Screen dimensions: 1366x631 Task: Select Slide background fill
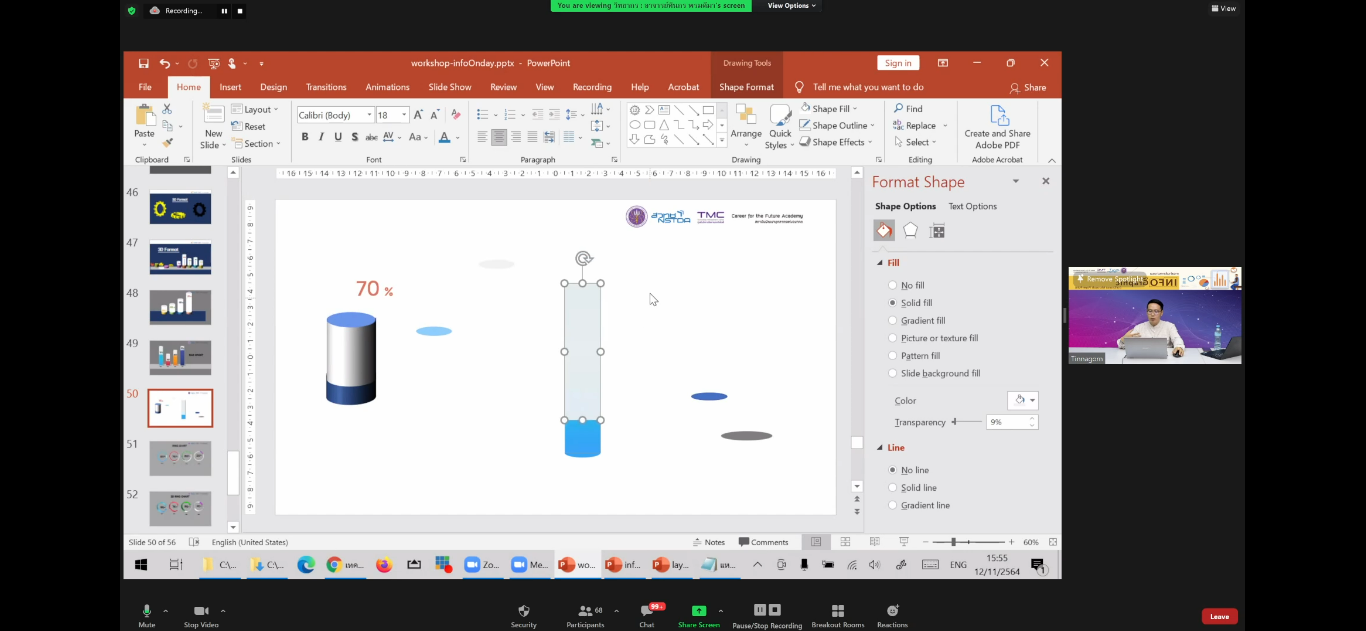[934, 373]
